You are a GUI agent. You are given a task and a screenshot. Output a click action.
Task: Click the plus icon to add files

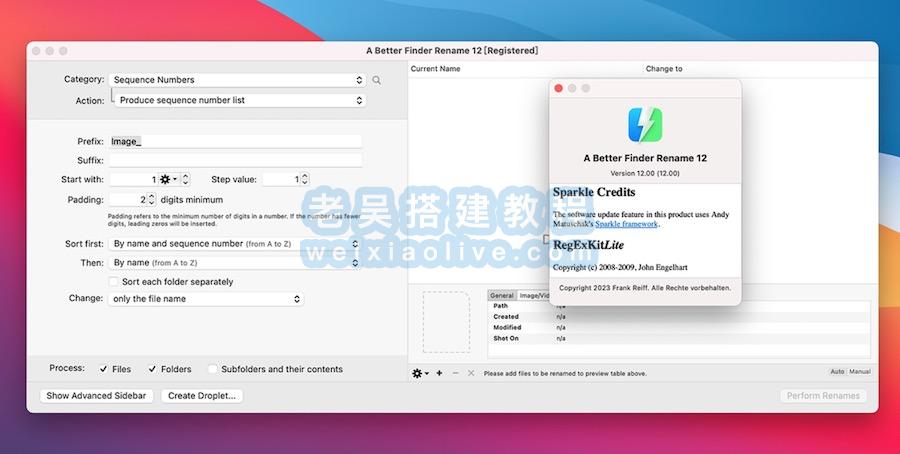click(439, 373)
